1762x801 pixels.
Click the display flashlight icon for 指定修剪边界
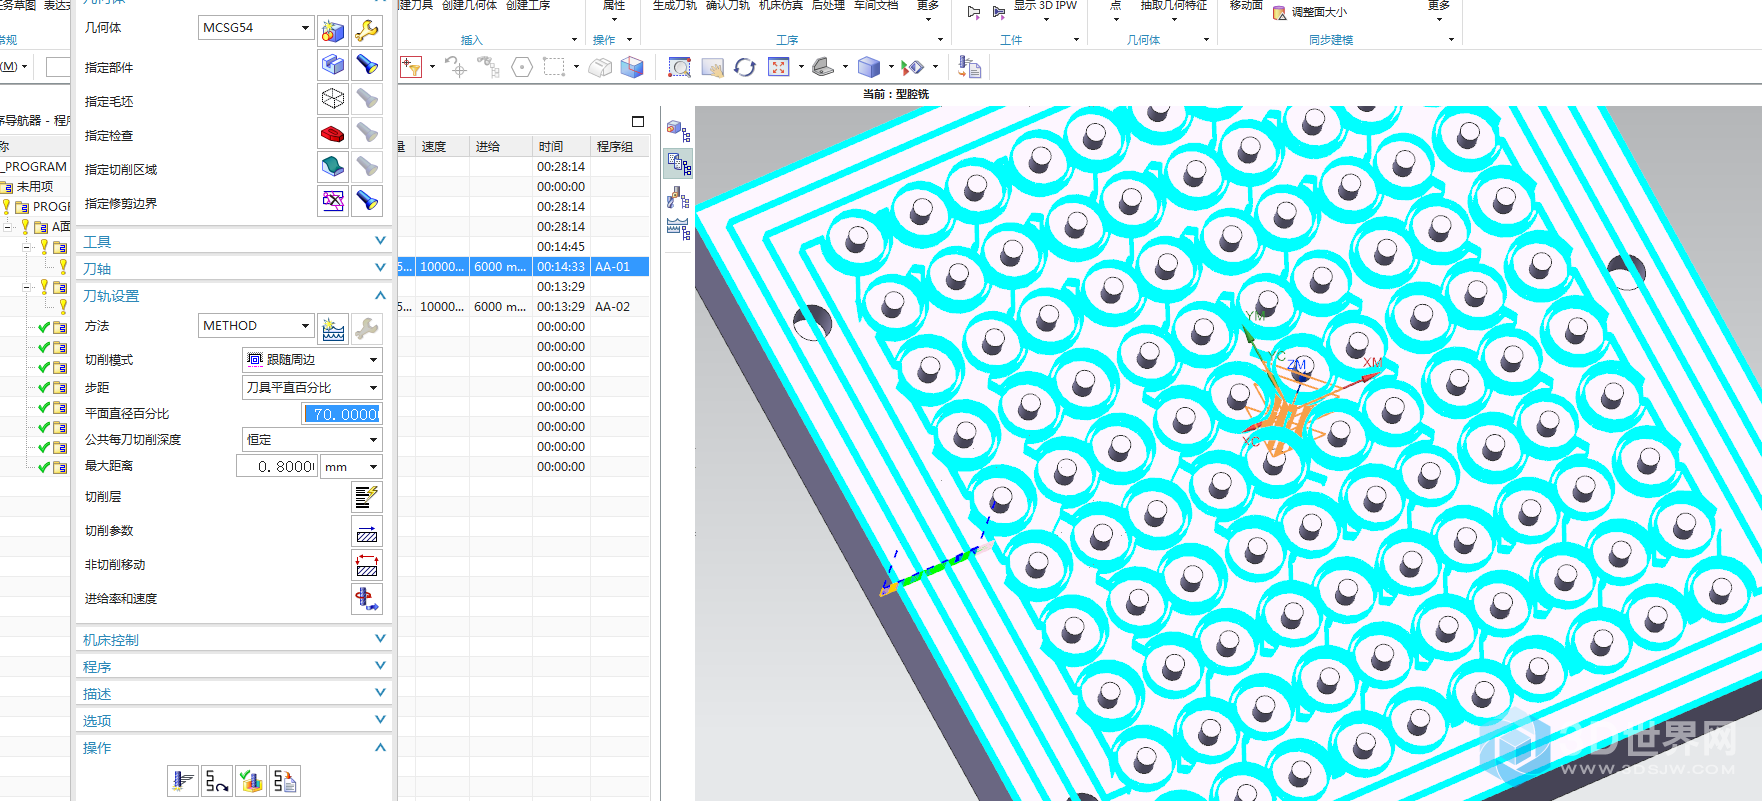point(367,201)
